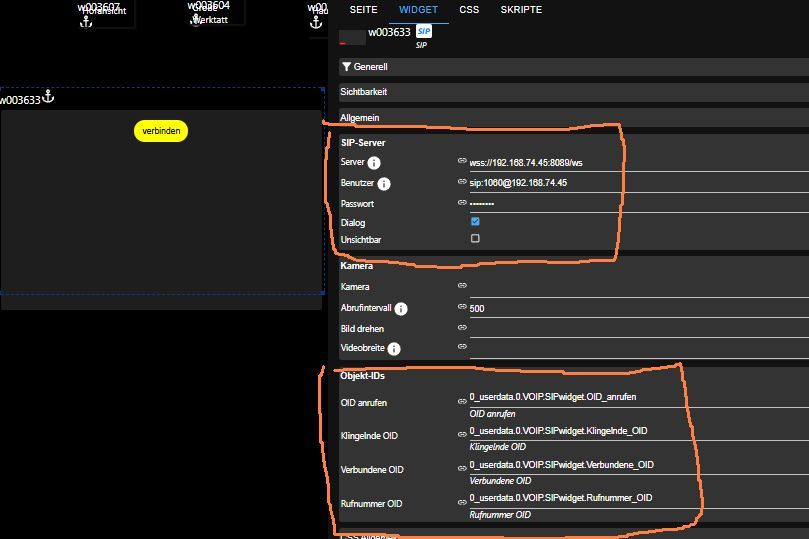The image size is (809, 539).
Task: Edit the Verbundene_OID object ID field
Action: [639, 465]
